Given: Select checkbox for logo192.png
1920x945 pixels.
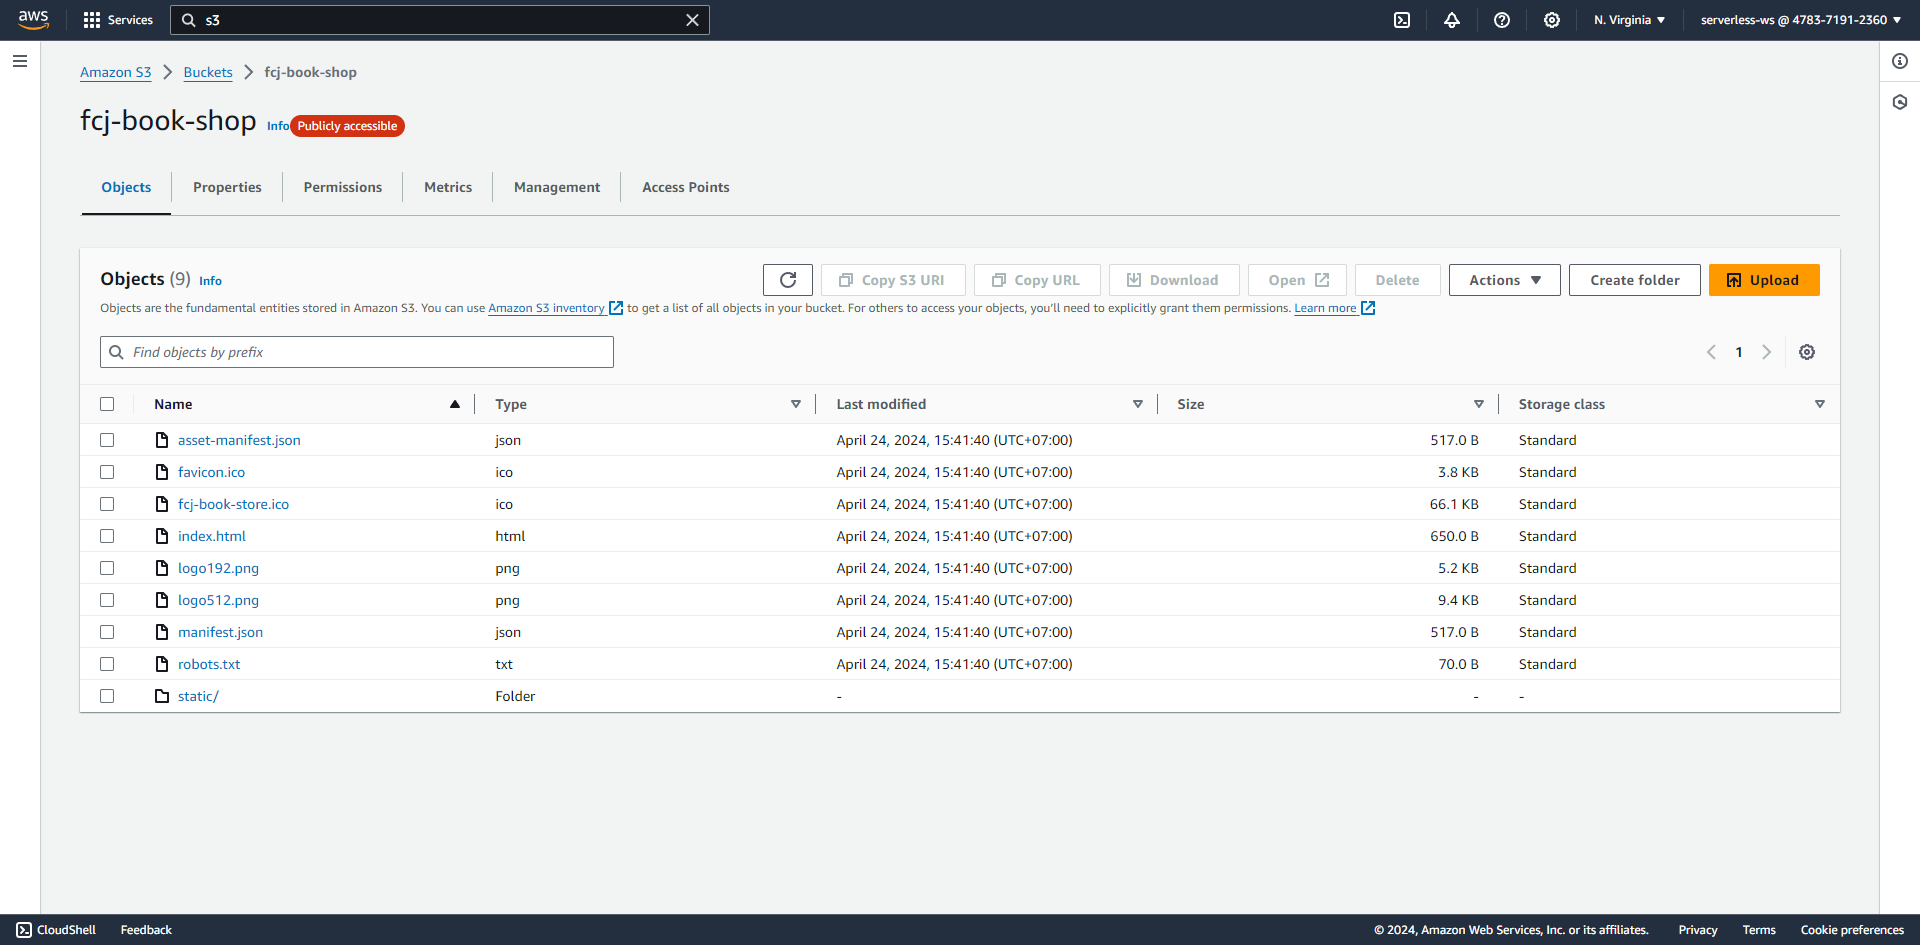Looking at the screenshot, I should (107, 568).
